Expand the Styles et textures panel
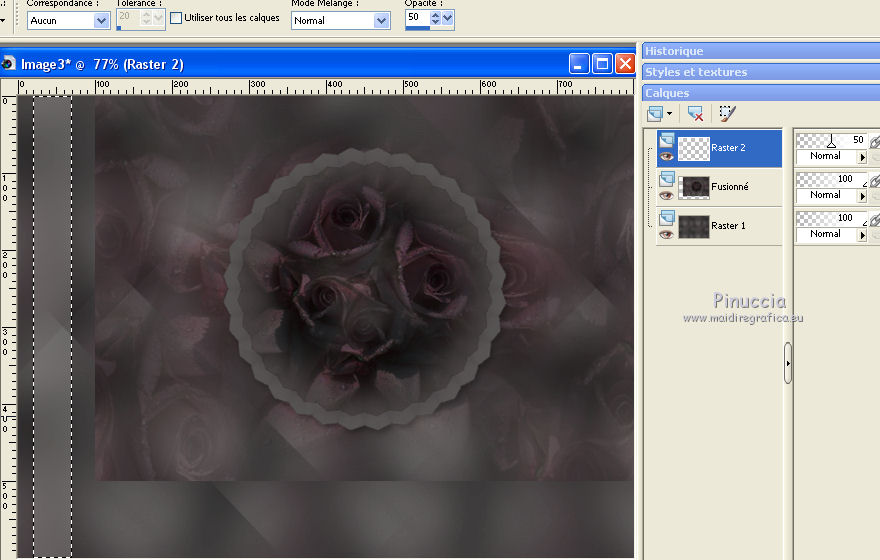The width and height of the screenshot is (880, 560). click(760, 72)
